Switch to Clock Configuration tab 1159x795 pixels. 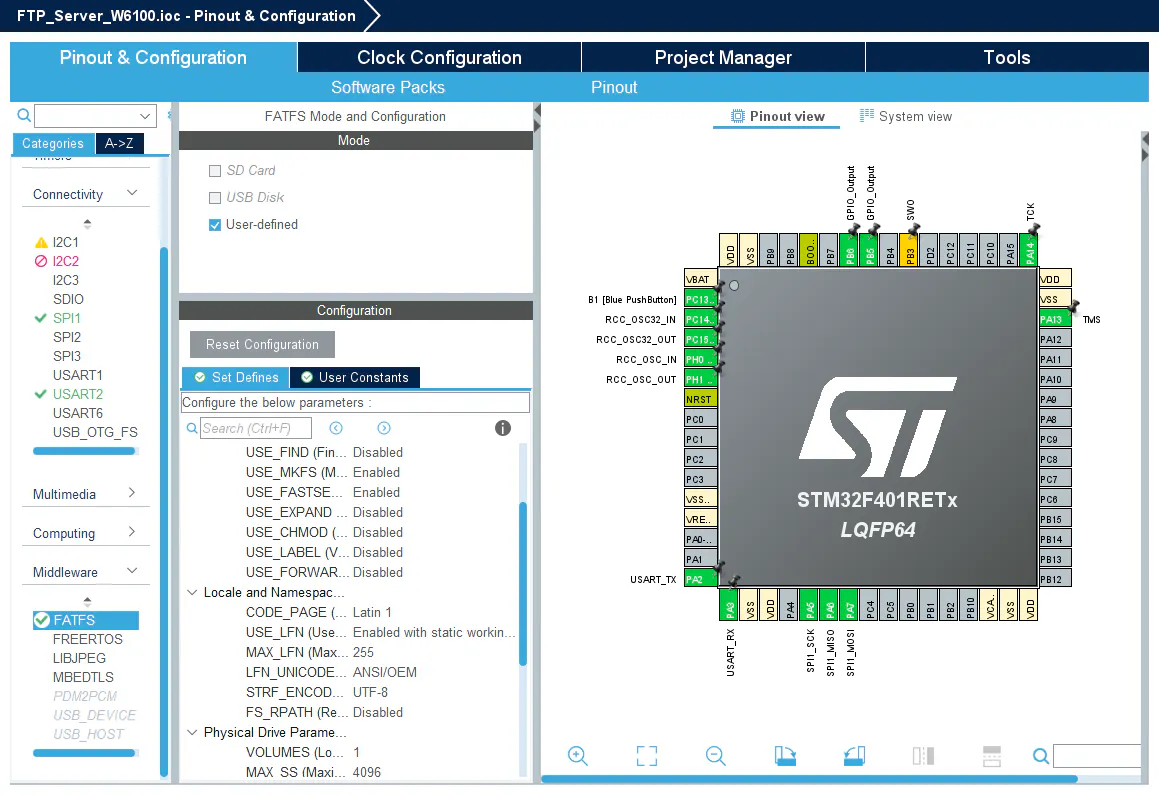[x=439, y=58]
